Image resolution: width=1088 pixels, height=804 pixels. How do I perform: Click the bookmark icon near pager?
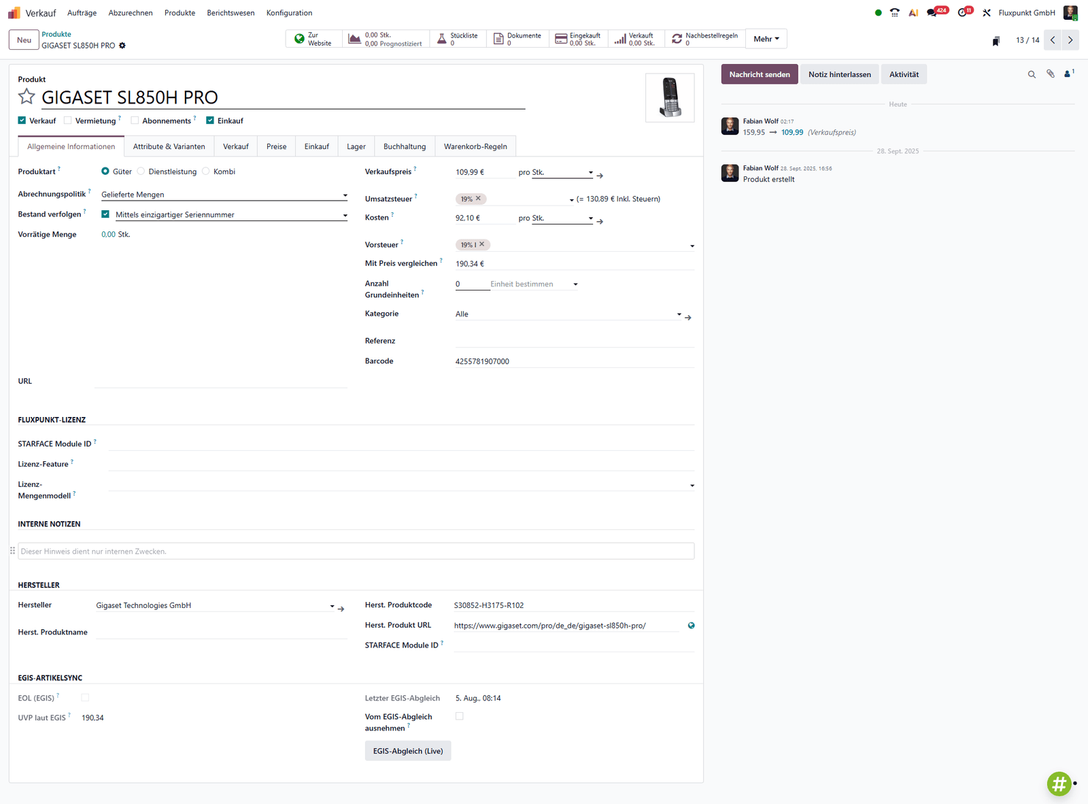[996, 41]
